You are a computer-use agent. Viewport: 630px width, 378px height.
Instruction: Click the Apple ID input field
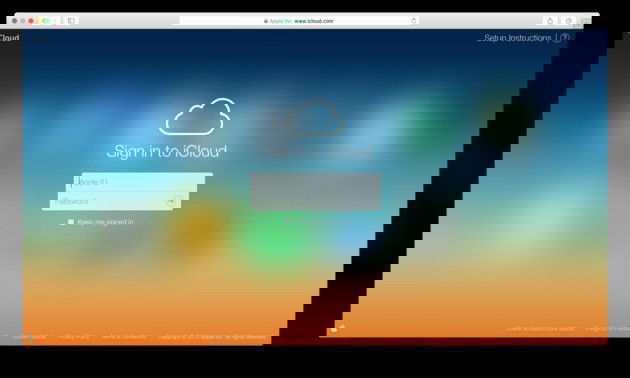point(139,182)
